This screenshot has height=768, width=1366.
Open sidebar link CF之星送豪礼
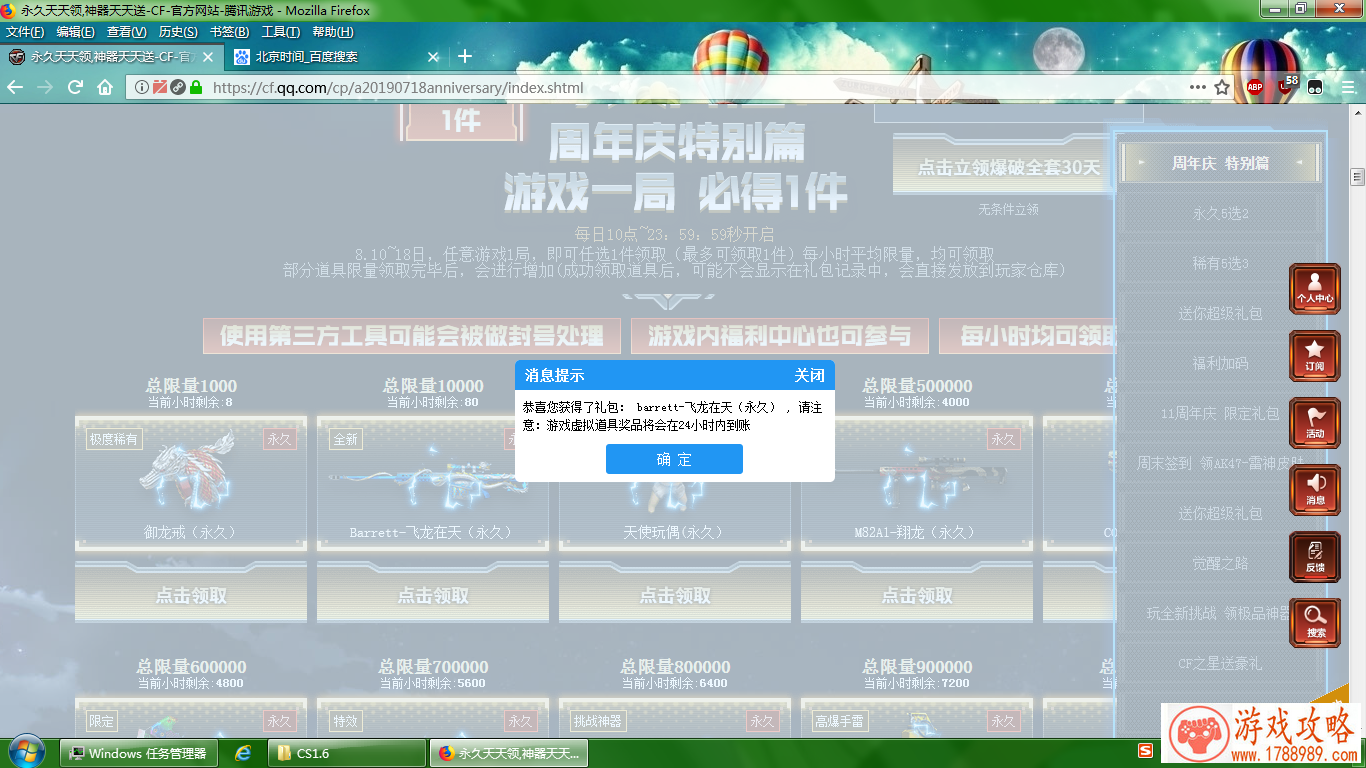(1220, 663)
